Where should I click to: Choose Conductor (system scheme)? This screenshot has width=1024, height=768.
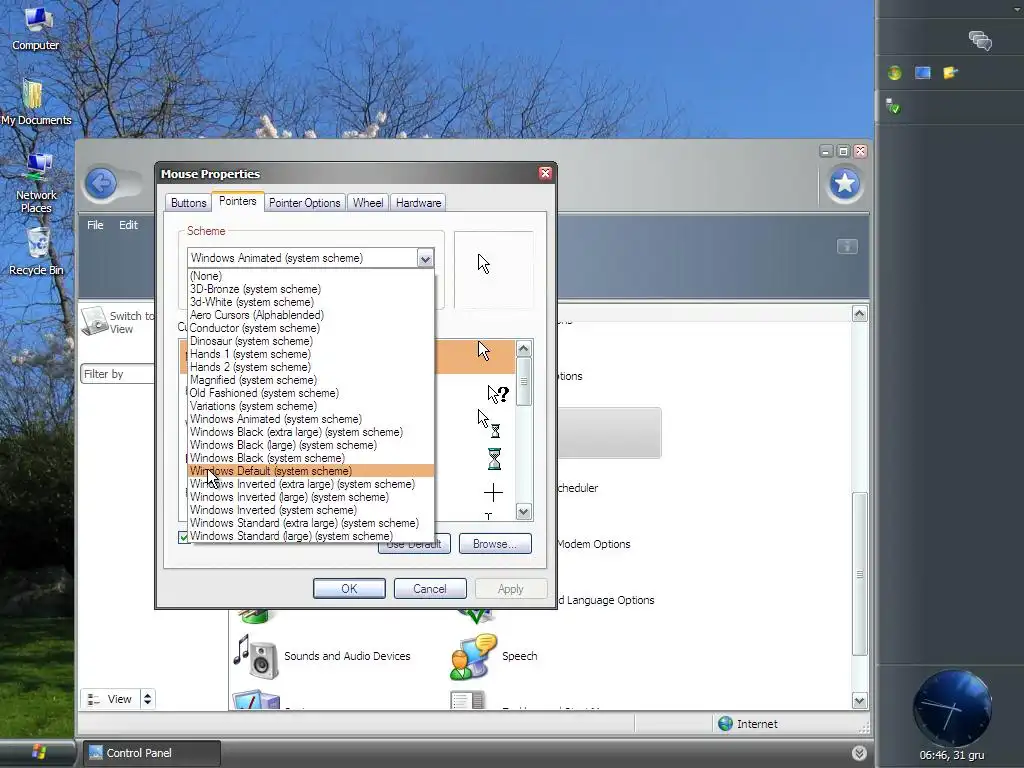(x=311, y=328)
